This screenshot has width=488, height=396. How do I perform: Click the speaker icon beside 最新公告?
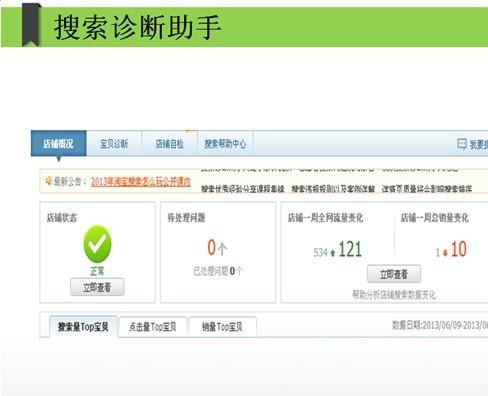(49, 181)
